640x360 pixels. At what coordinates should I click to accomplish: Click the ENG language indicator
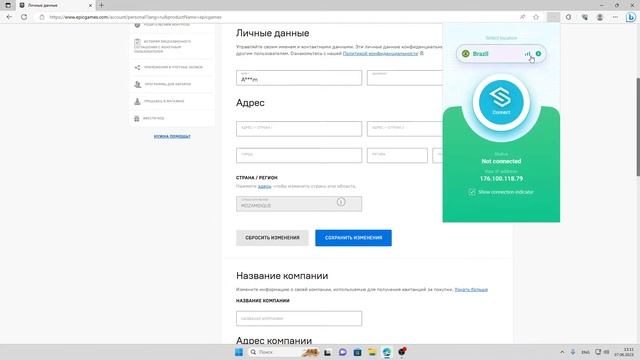pos(585,352)
